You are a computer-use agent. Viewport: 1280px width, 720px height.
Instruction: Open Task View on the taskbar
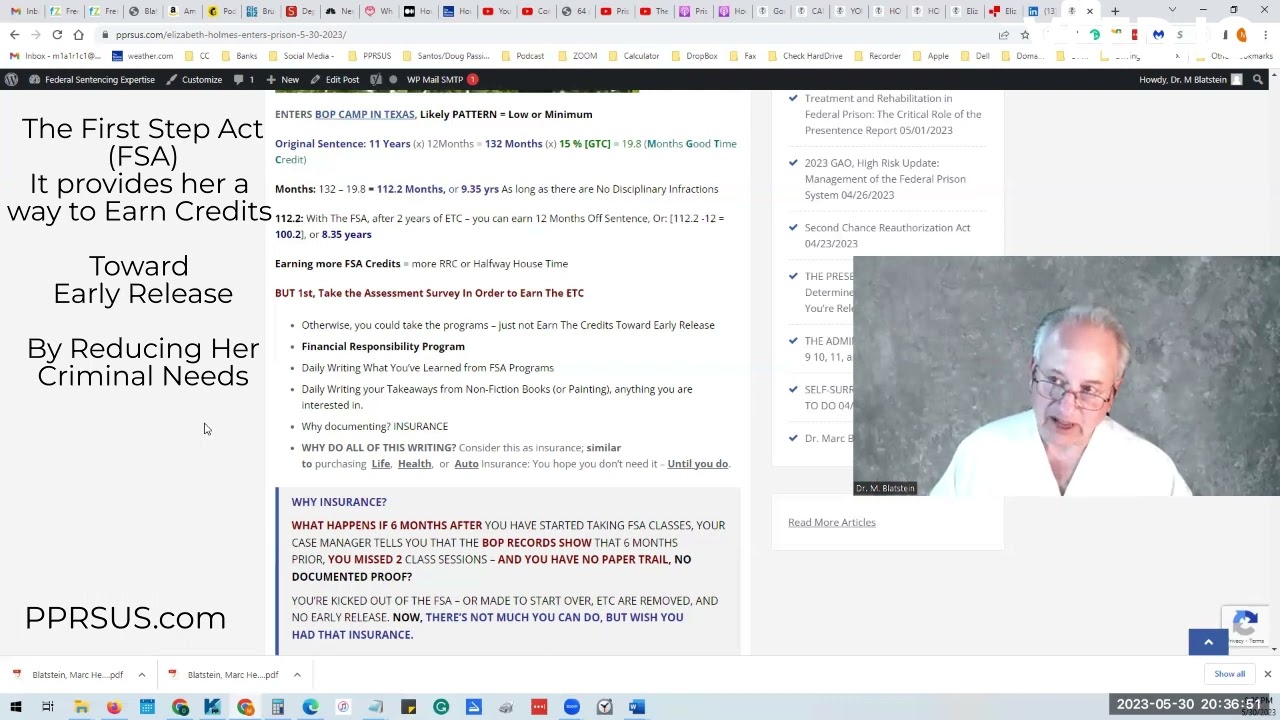47,707
